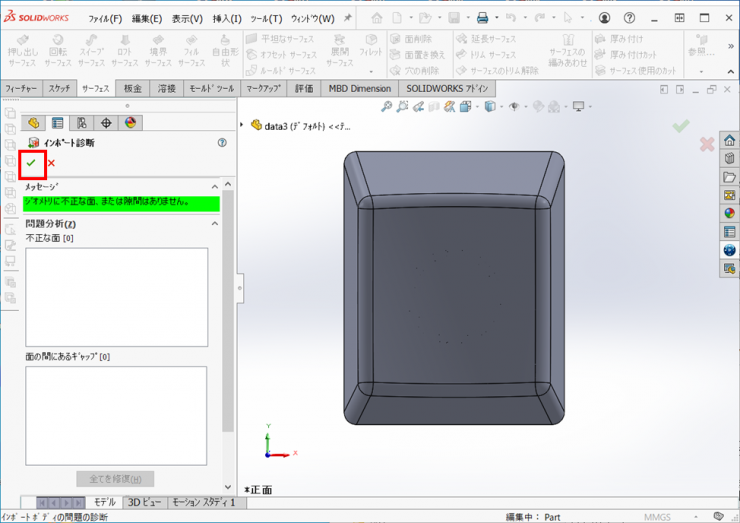The image size is (740, 523).
Task: Click the help icon in Import Diagnostics
Action: tap(222, 143)
